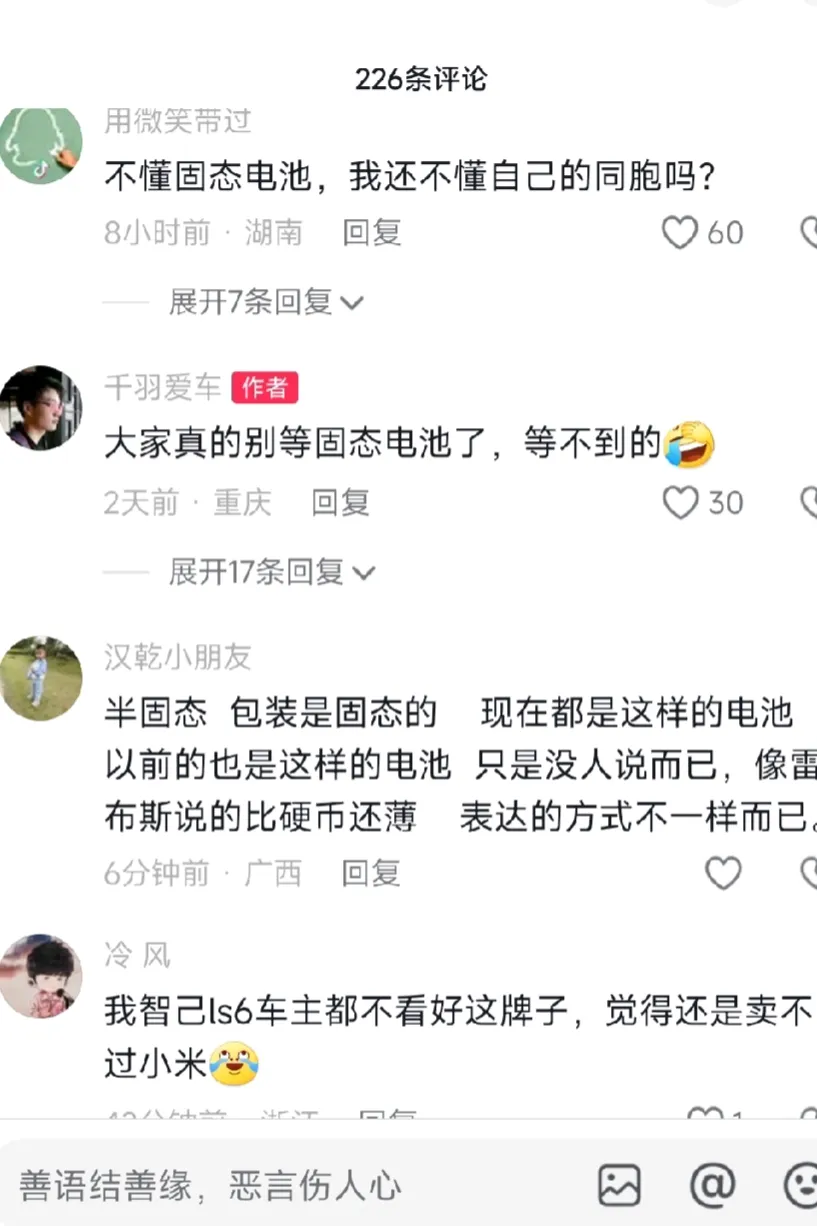Open the image picker in the comment bar
The height and width of the screenshot is (1226, 817).
(619, 1186)
